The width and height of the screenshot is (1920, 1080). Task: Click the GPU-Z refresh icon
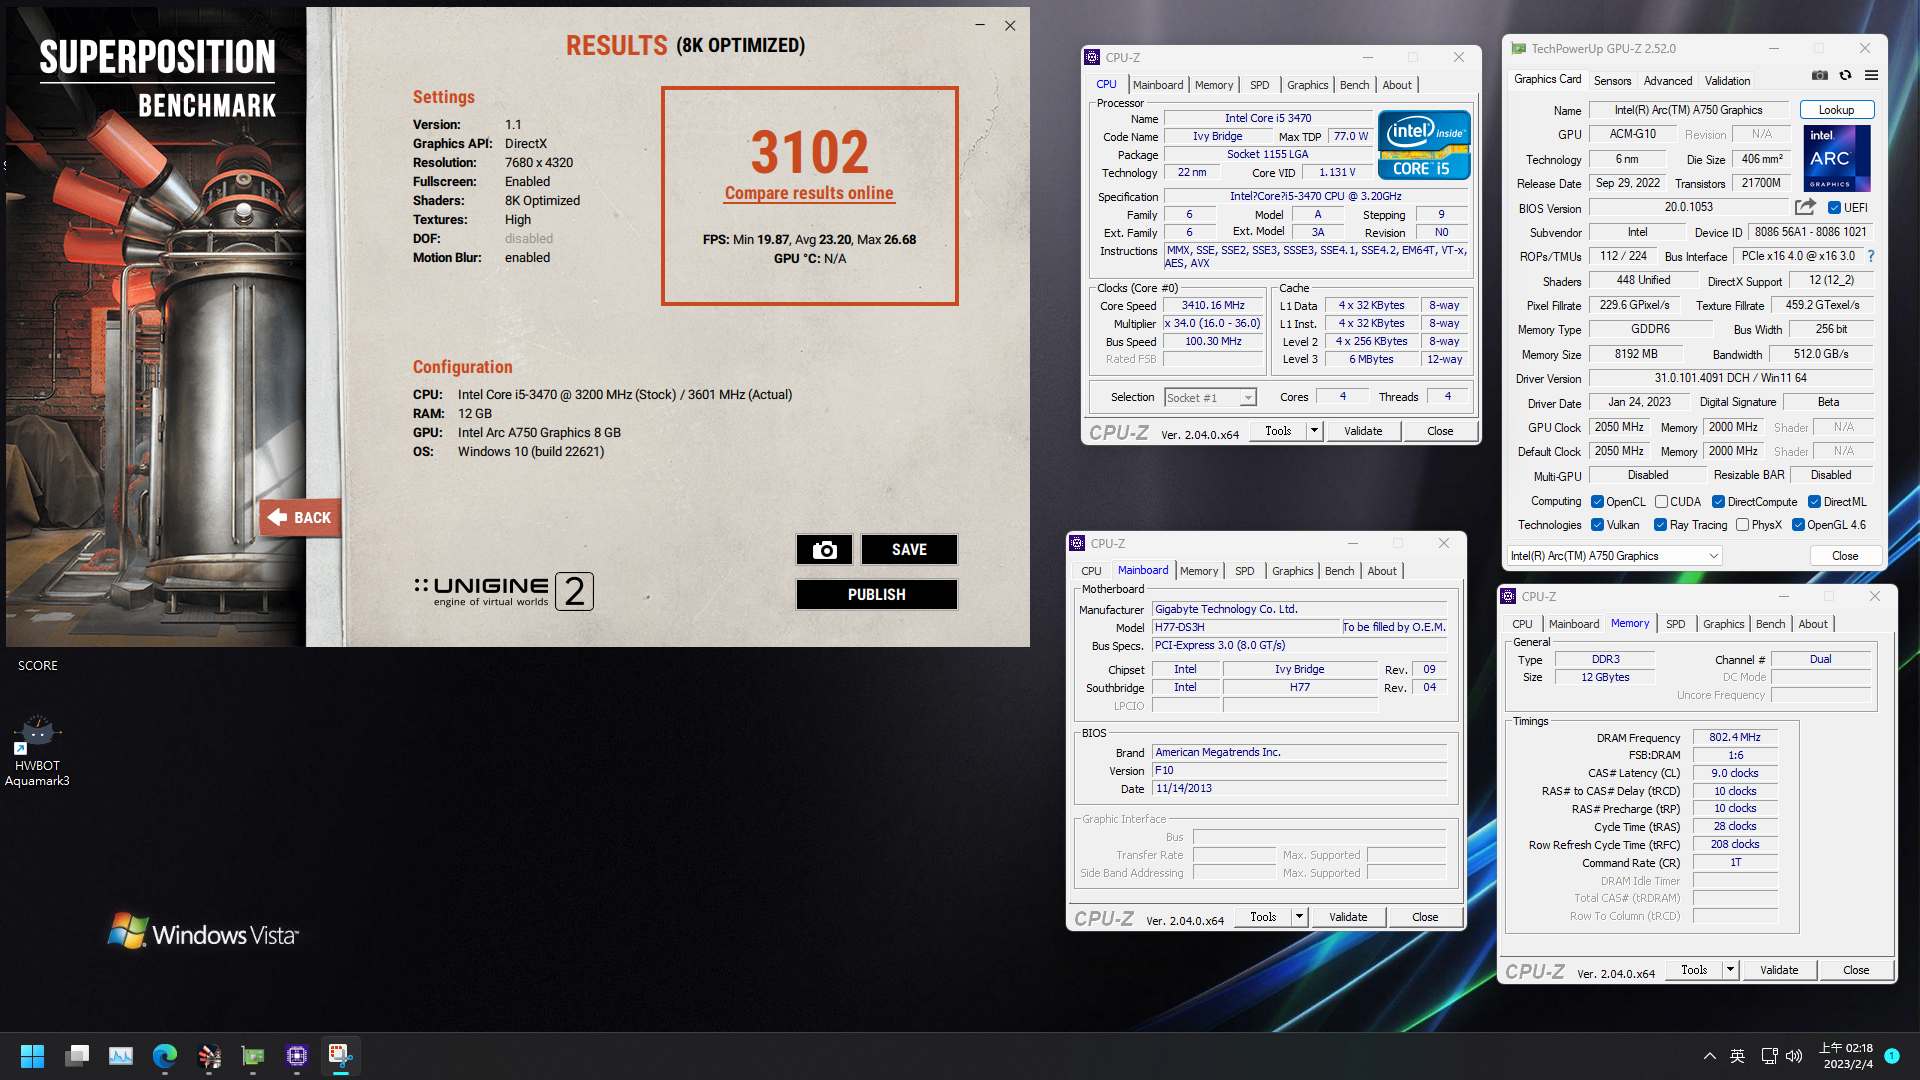[x=1845, y=75]
